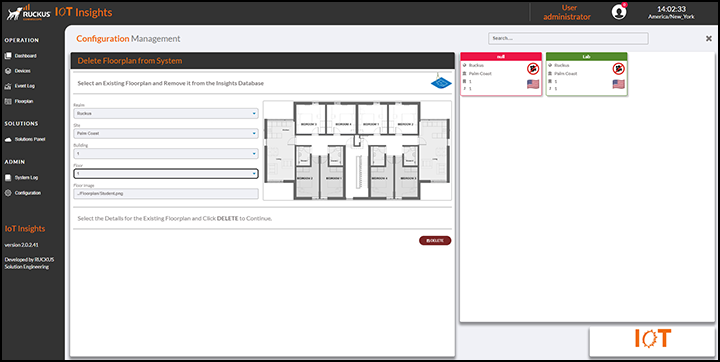Image resolution: width=720 pixels, height=362 pixels.
Task: Open System Log under Admin
Action: pos(26,178)
